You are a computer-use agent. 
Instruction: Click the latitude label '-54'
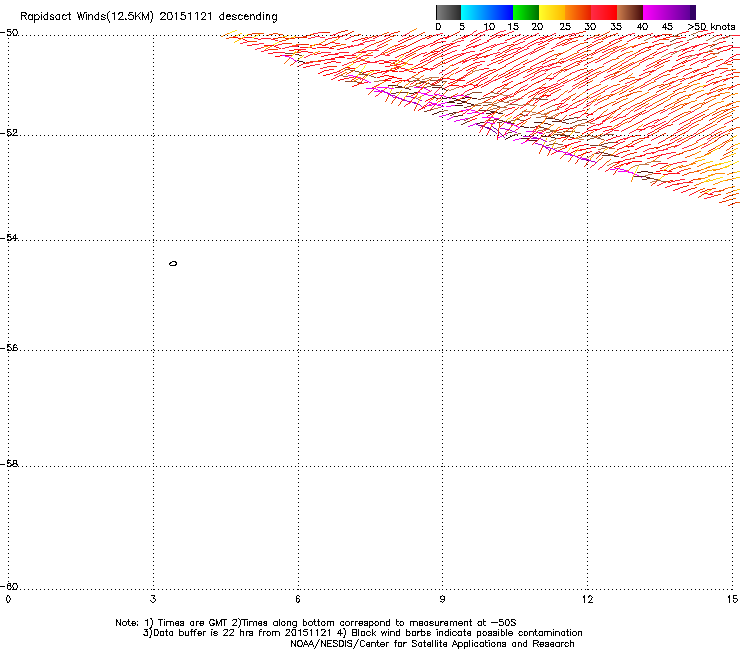(x=9, y=237)
